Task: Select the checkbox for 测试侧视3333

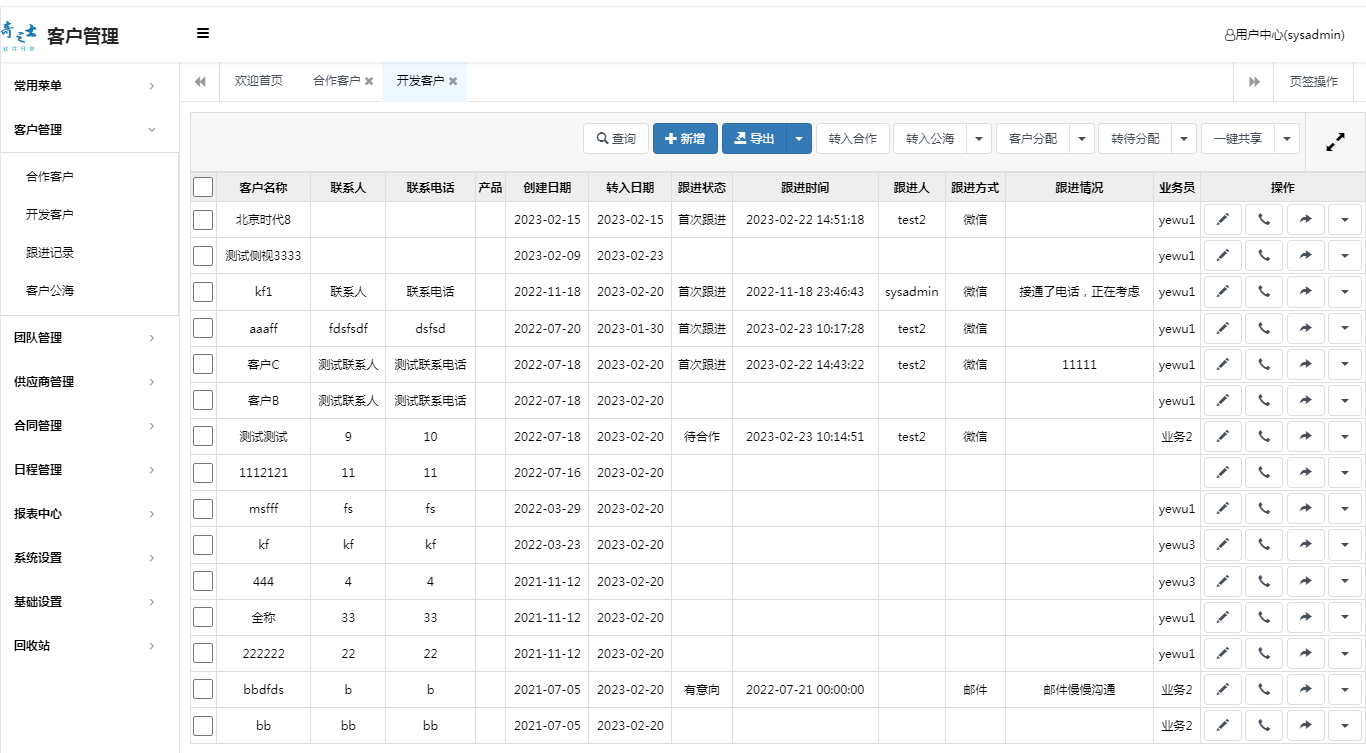Action: [x=203, y=255]
